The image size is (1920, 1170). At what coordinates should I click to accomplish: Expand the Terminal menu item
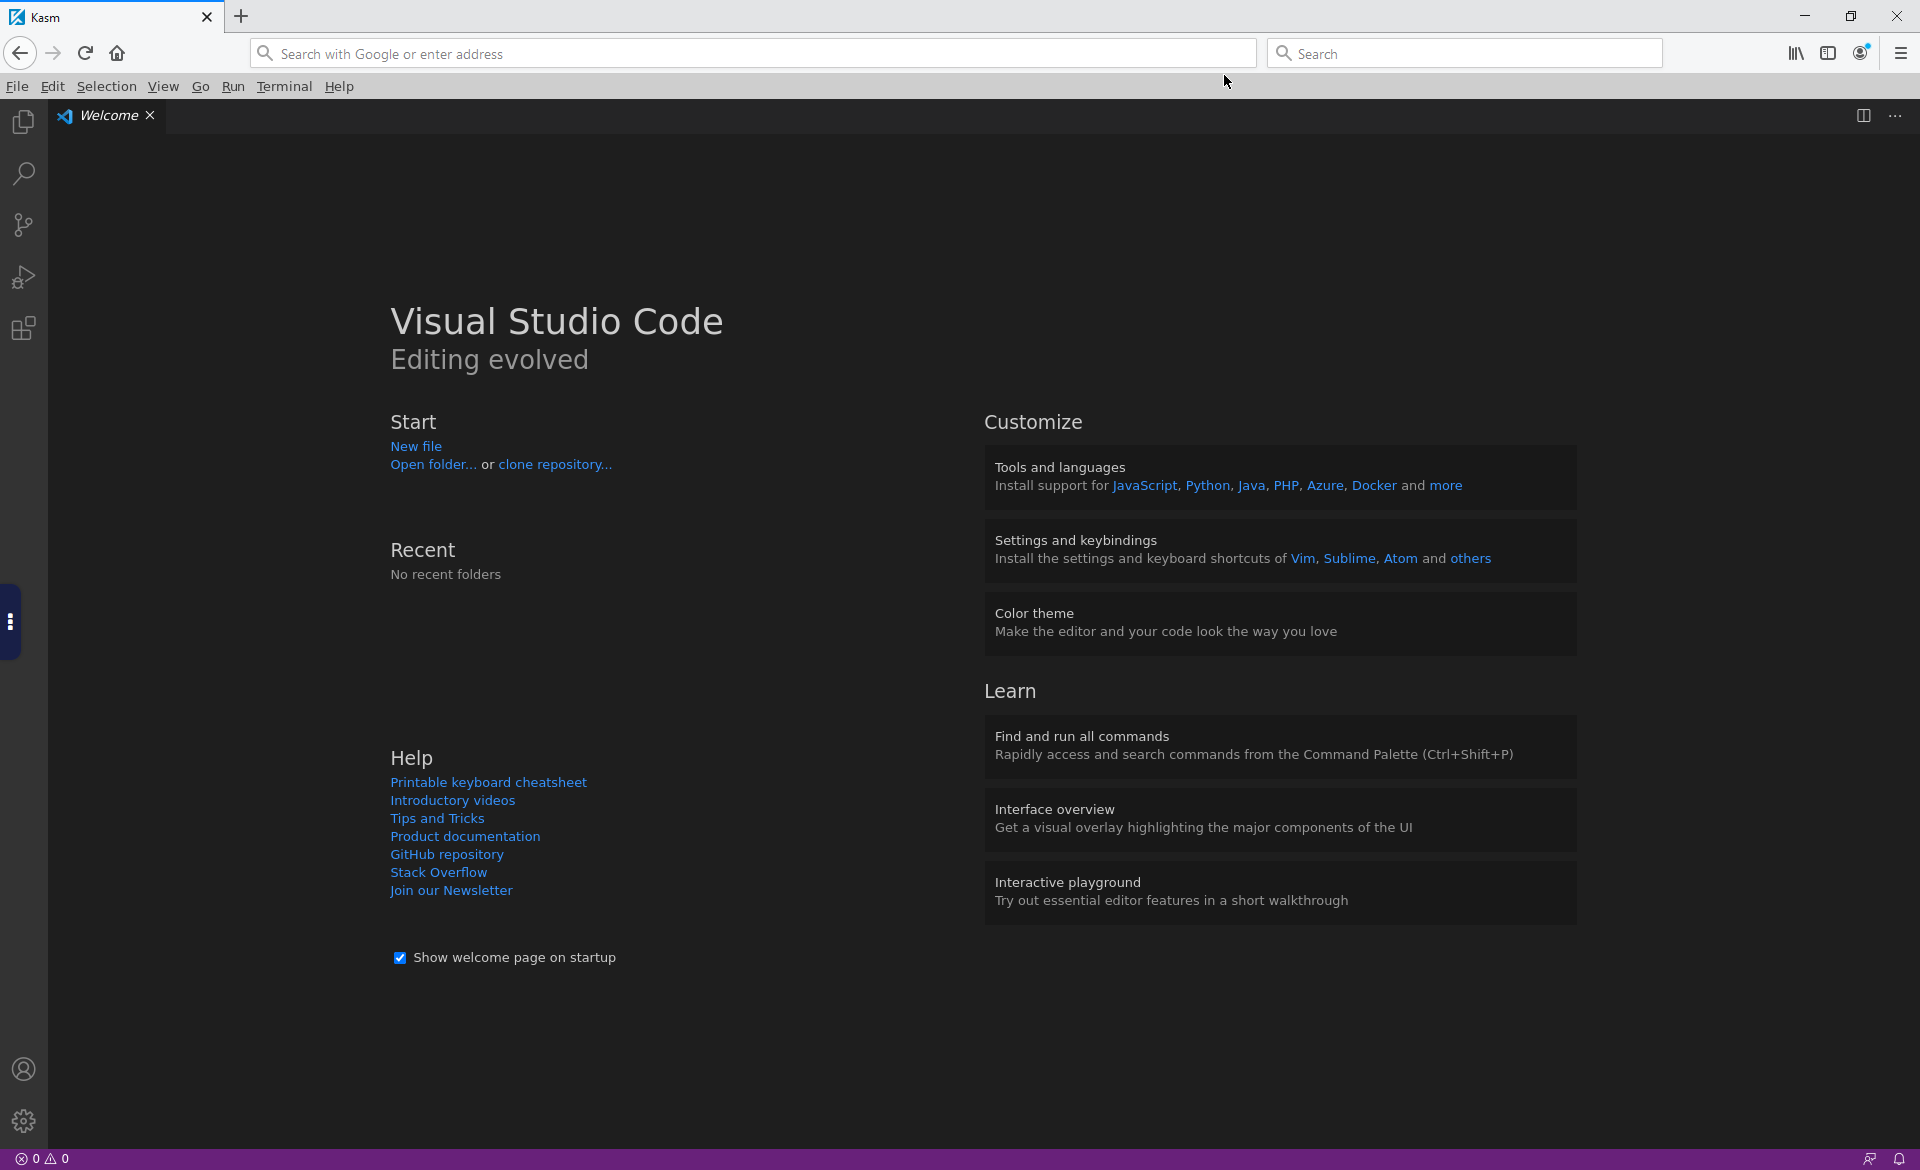tap(283, 86)
